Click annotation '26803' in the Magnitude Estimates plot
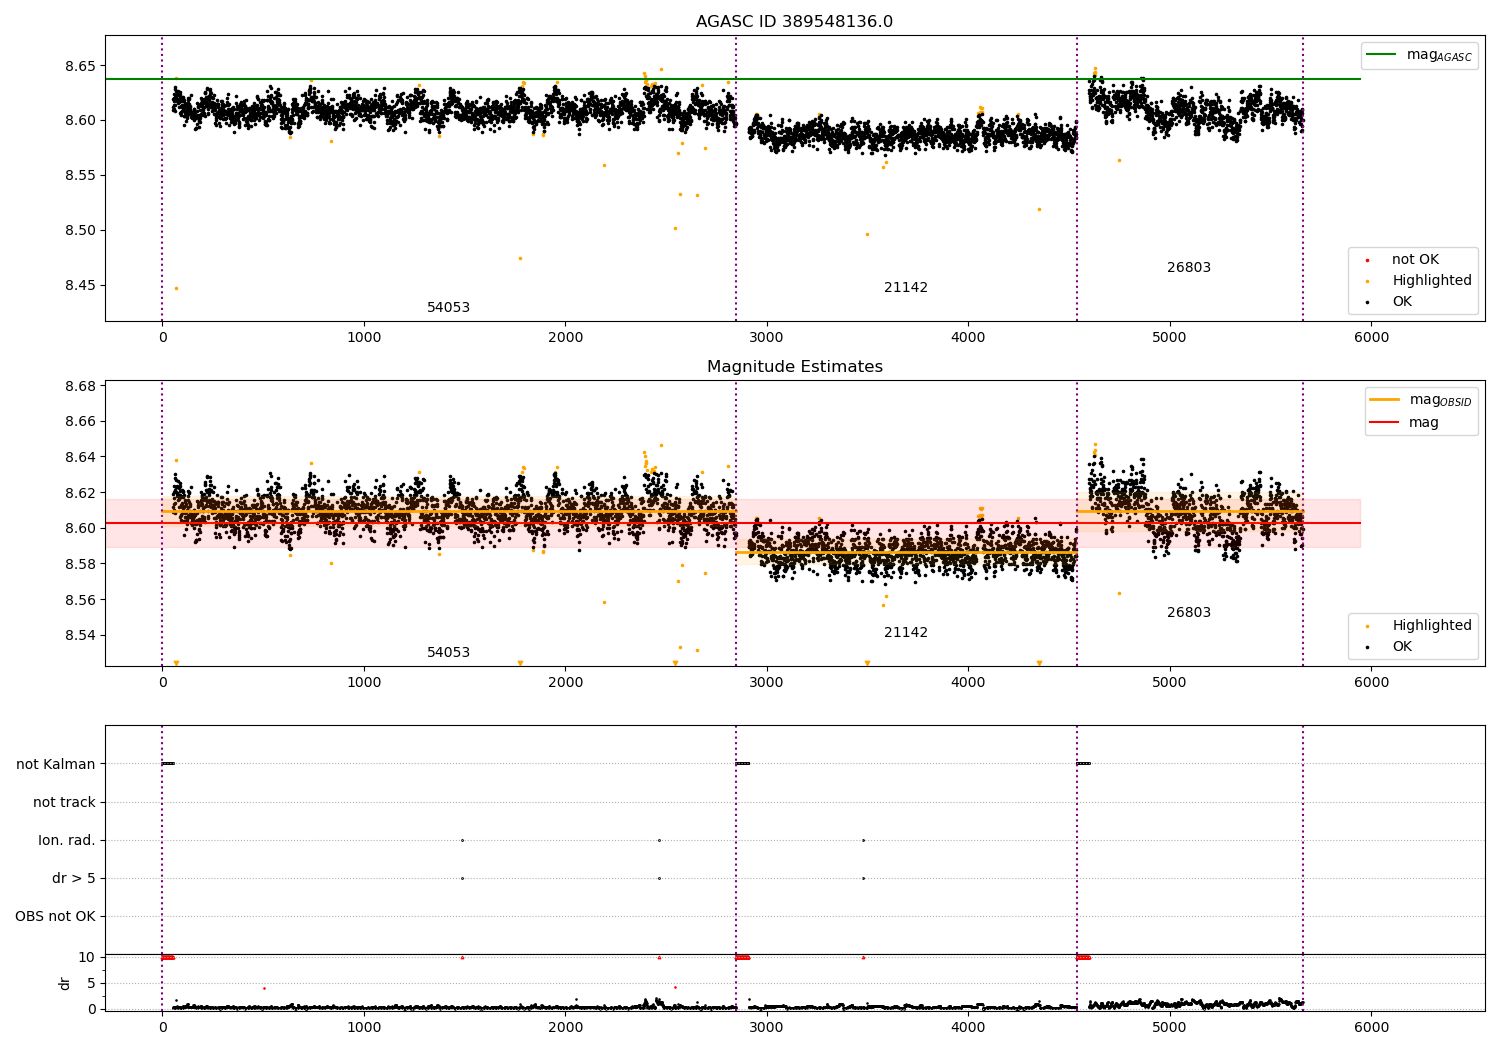1500x1050 pixels. point(1189,613)
